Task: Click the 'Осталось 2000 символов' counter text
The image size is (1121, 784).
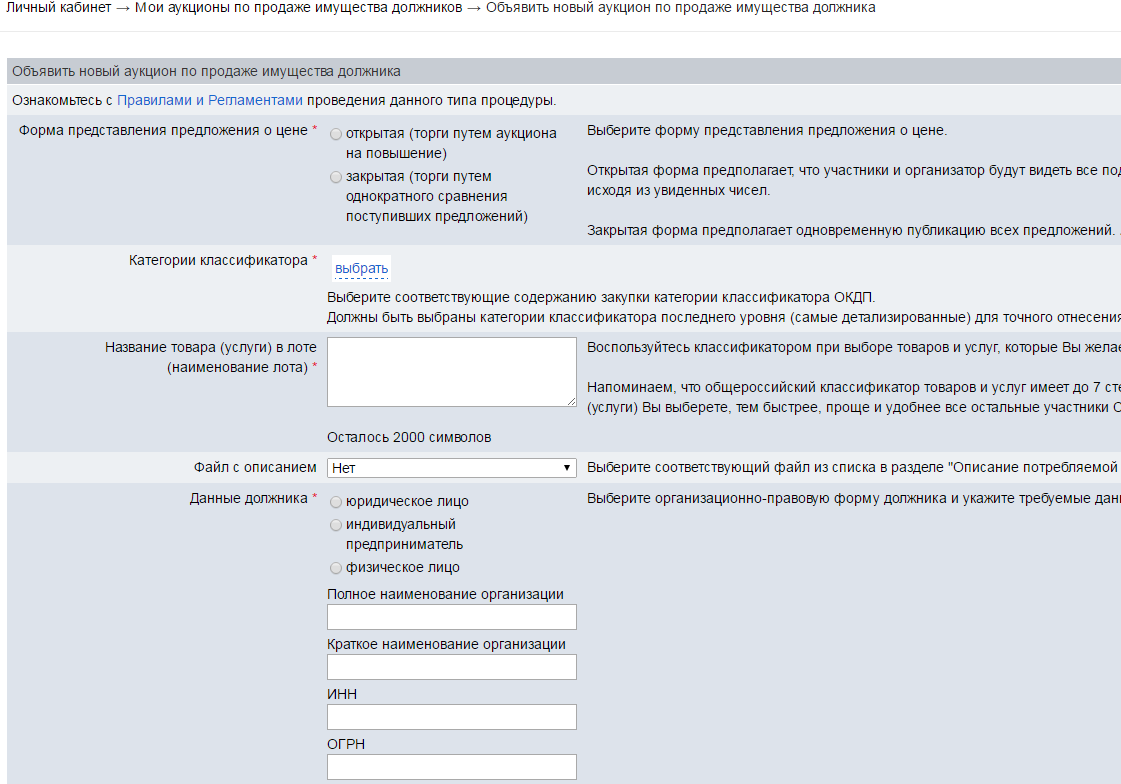Action: pyautogui.click(x=409, y=437)
